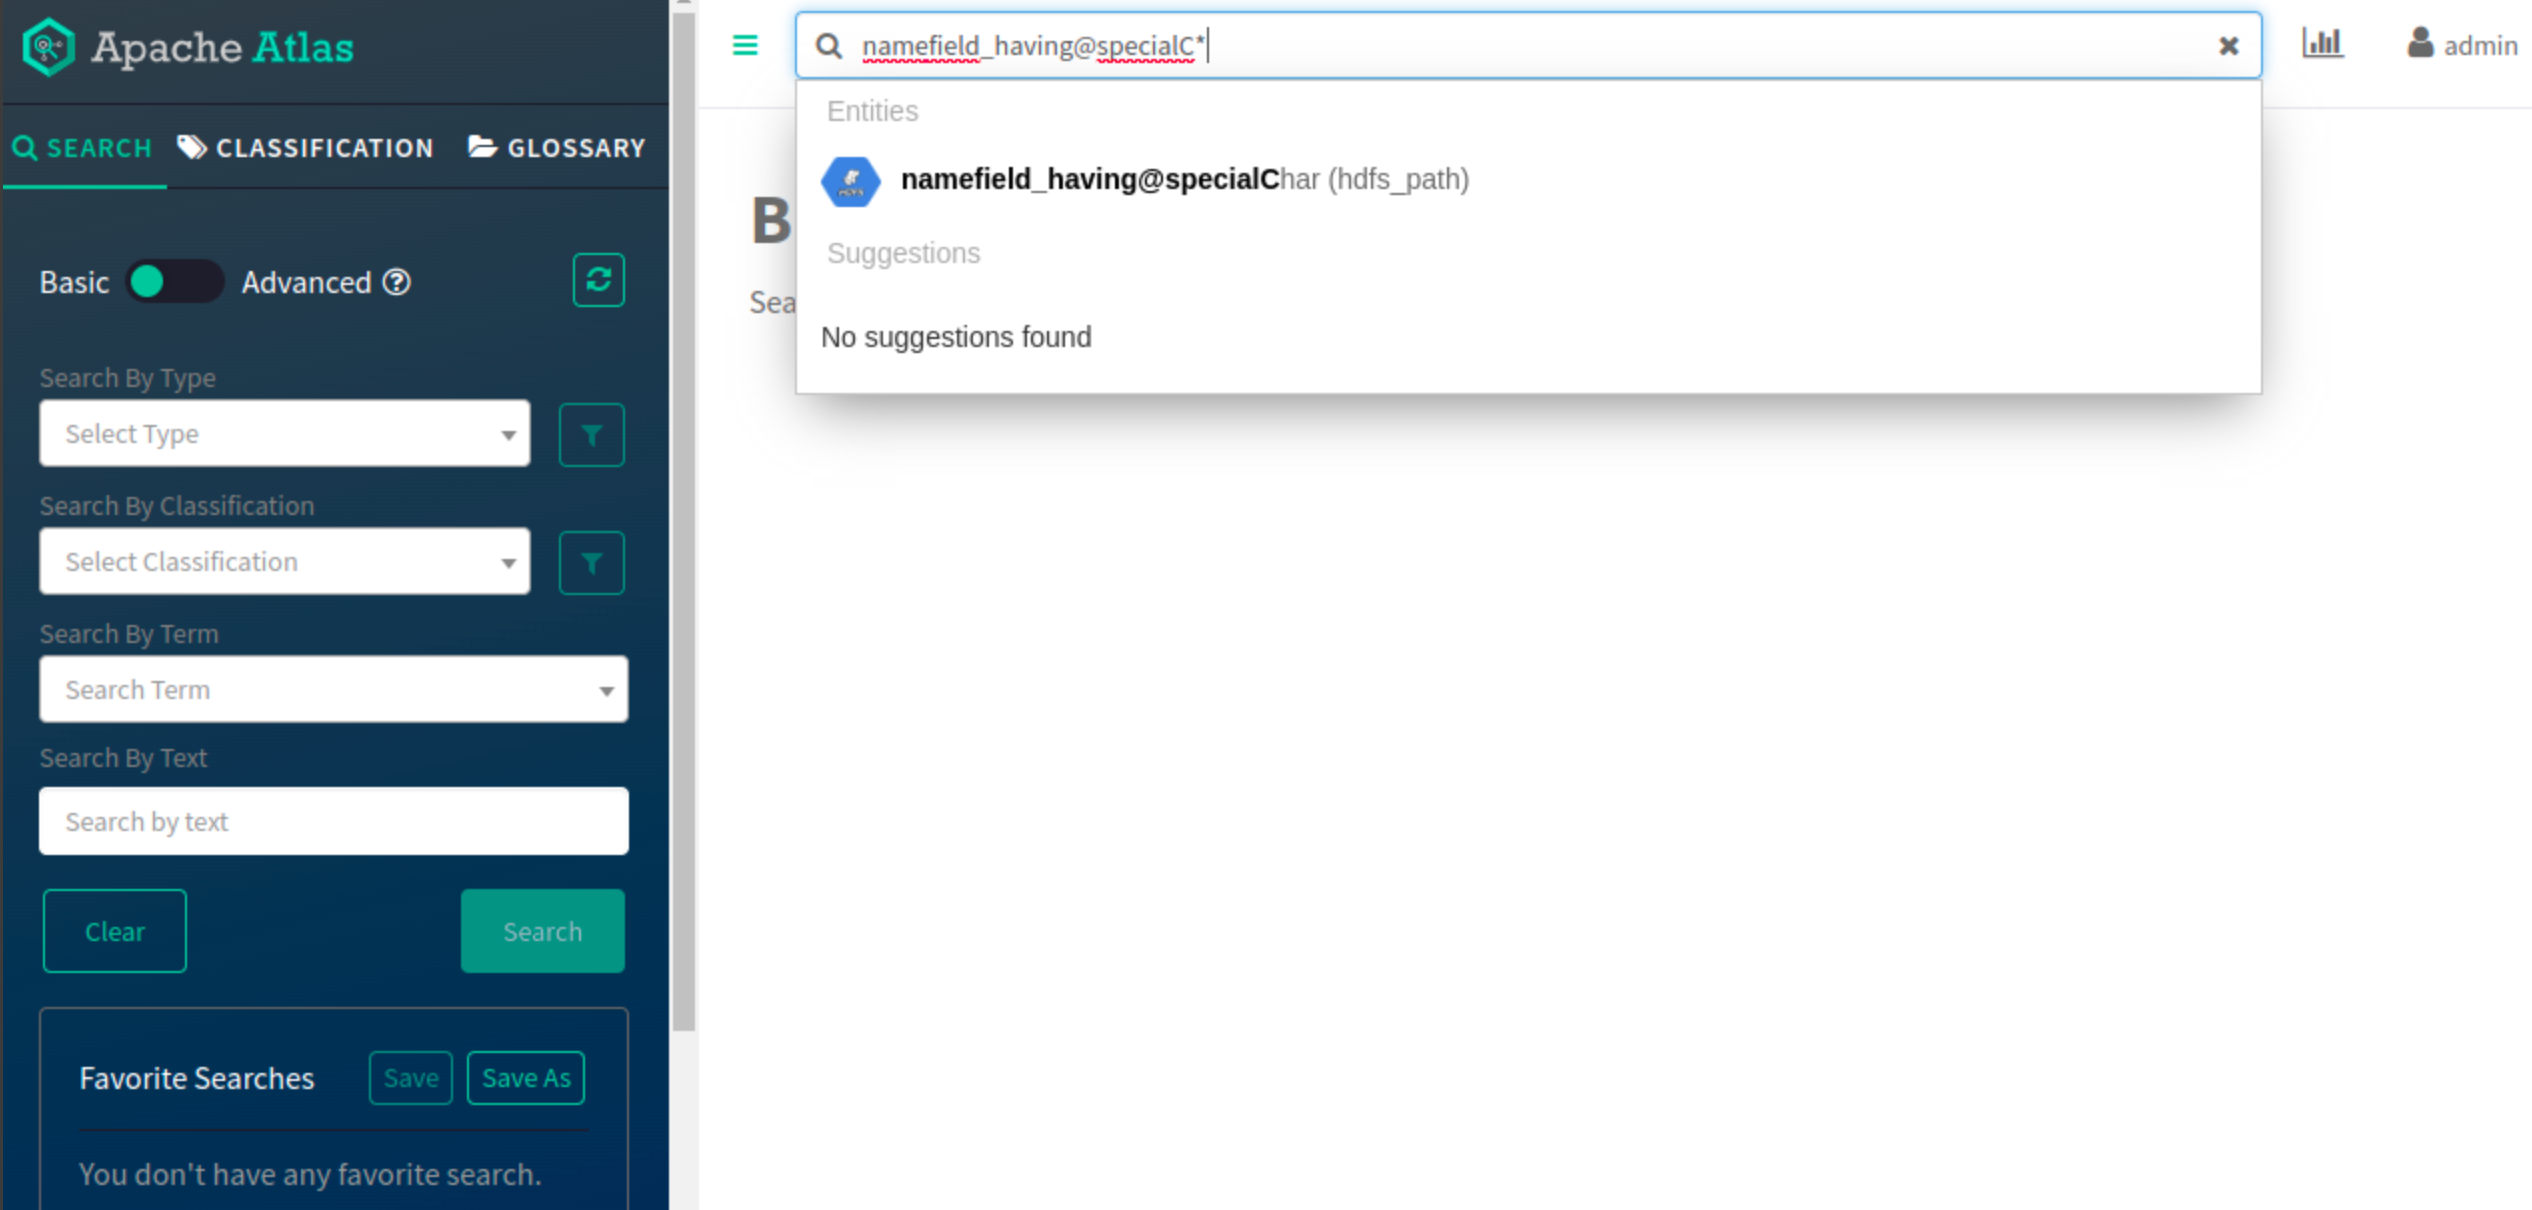Open the Search Term dropdown

[333, 690]
